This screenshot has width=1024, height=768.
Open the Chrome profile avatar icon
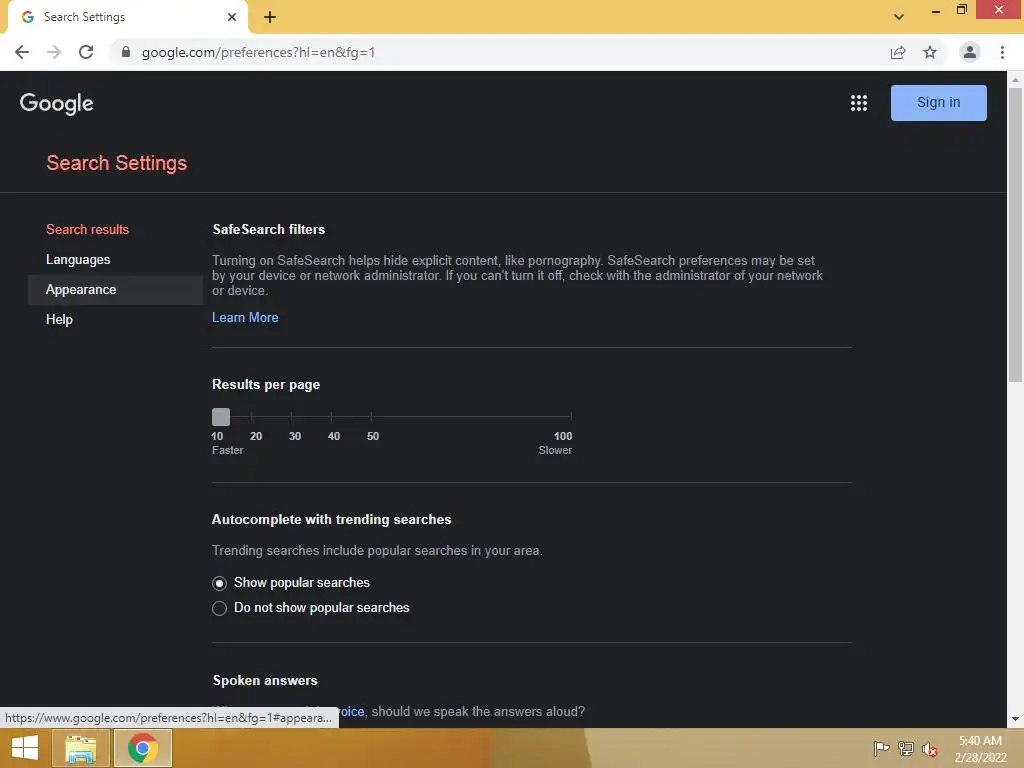970,52
